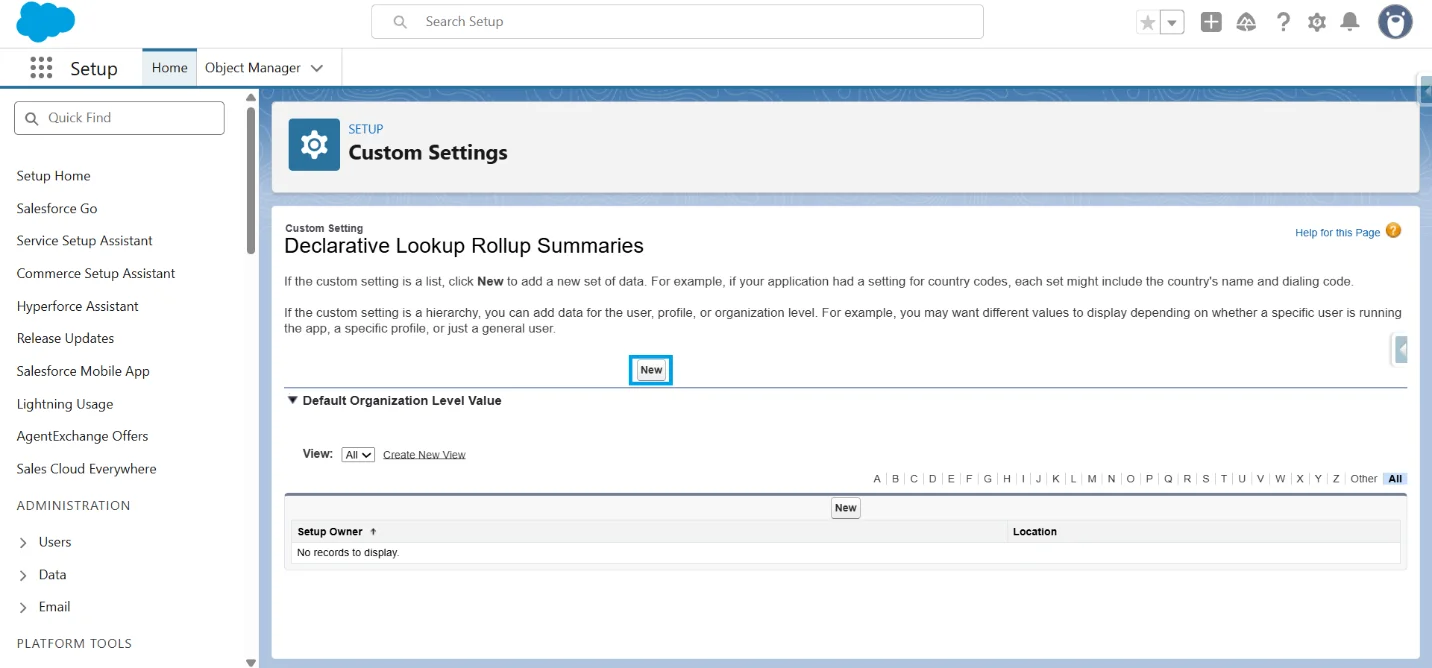Open Release Updates

pyautogui.click(x=65, y=338)
